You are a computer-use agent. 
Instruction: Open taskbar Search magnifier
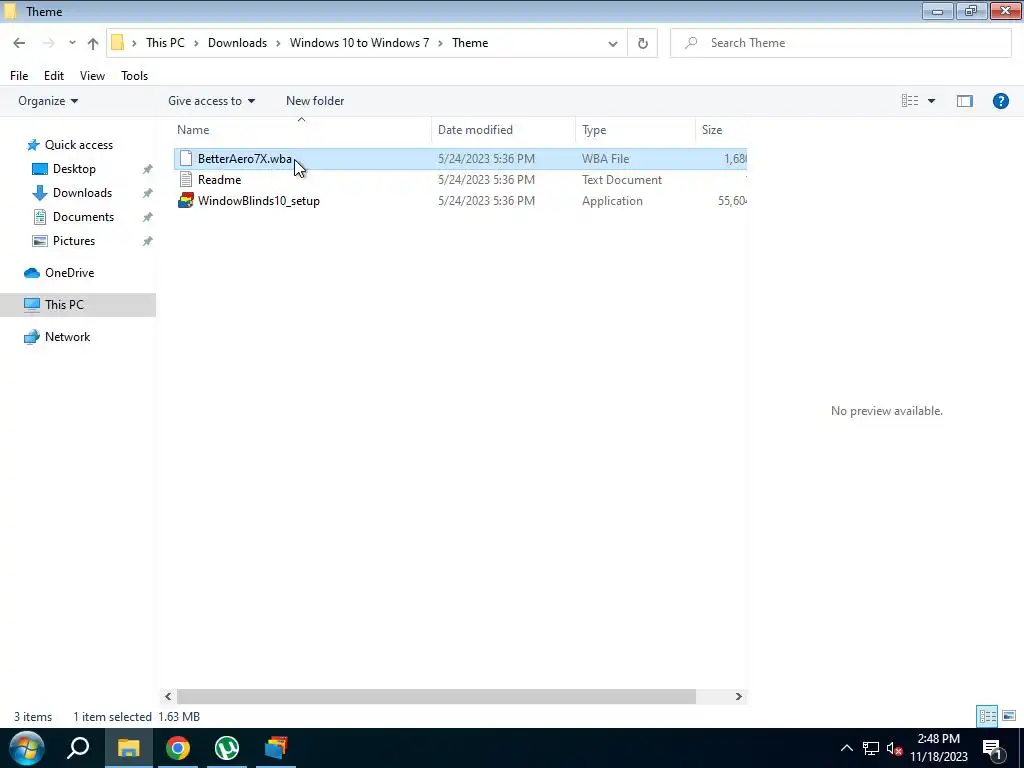(x=78, y=748)
